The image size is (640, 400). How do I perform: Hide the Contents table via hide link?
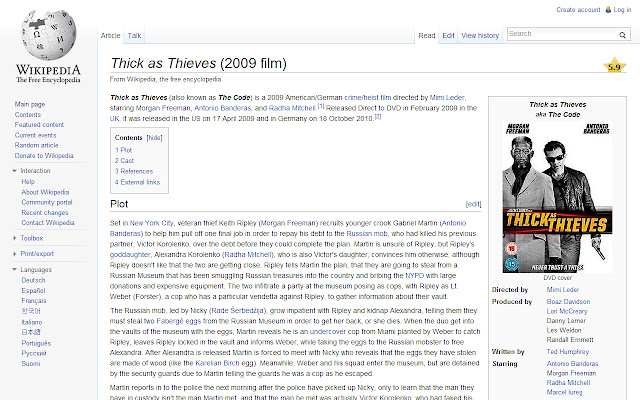click(x=154, y=138)
